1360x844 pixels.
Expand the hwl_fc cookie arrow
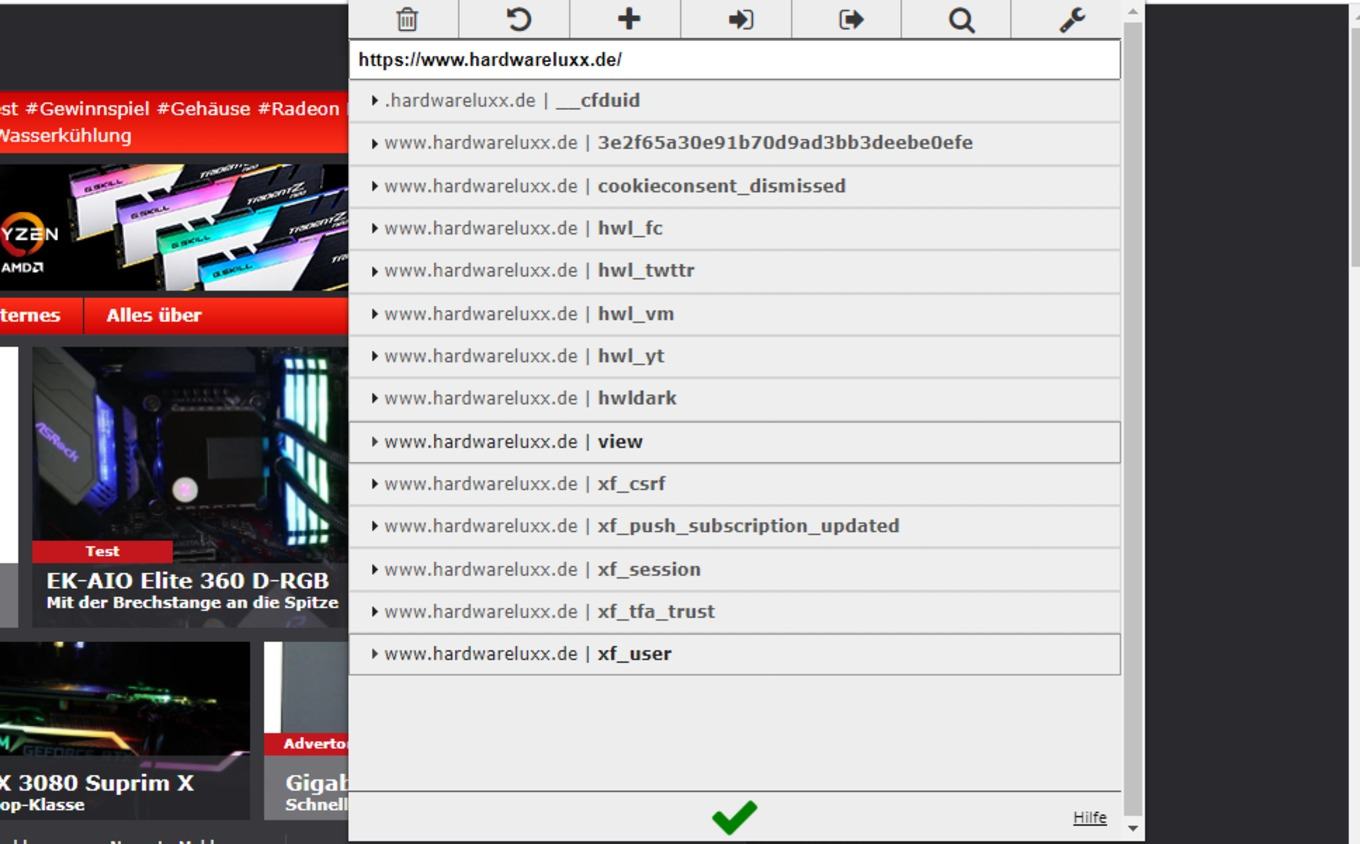(374, 228)
